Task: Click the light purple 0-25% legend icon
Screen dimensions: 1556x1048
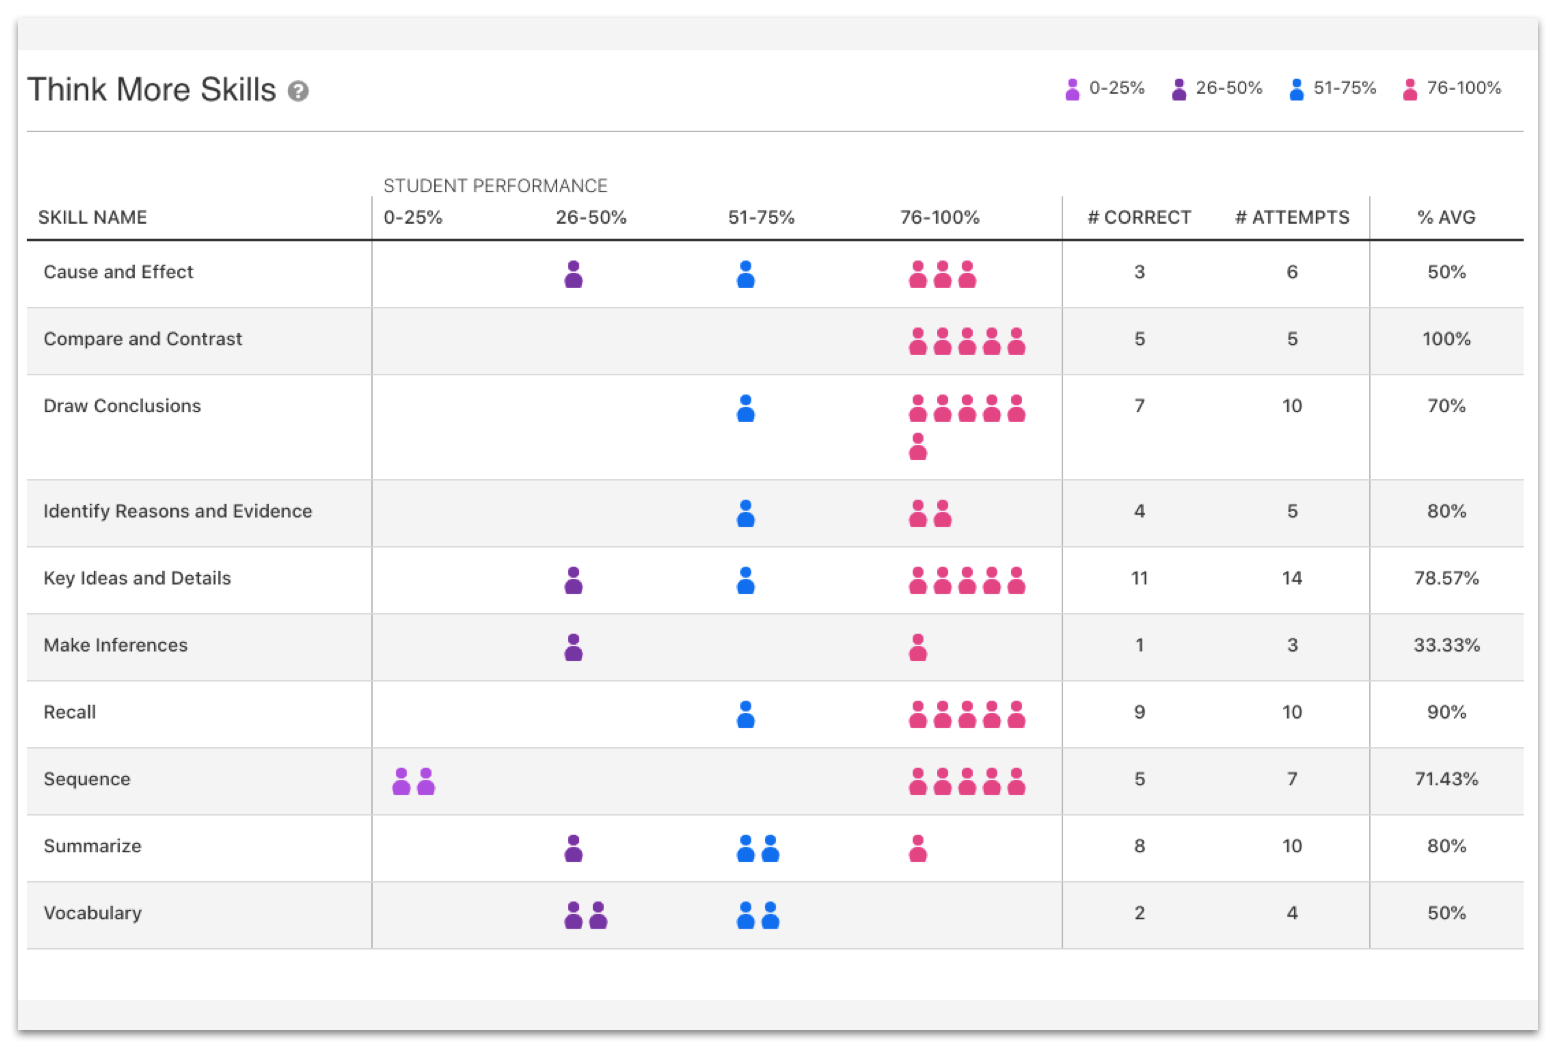Action: pos(1072,90)
